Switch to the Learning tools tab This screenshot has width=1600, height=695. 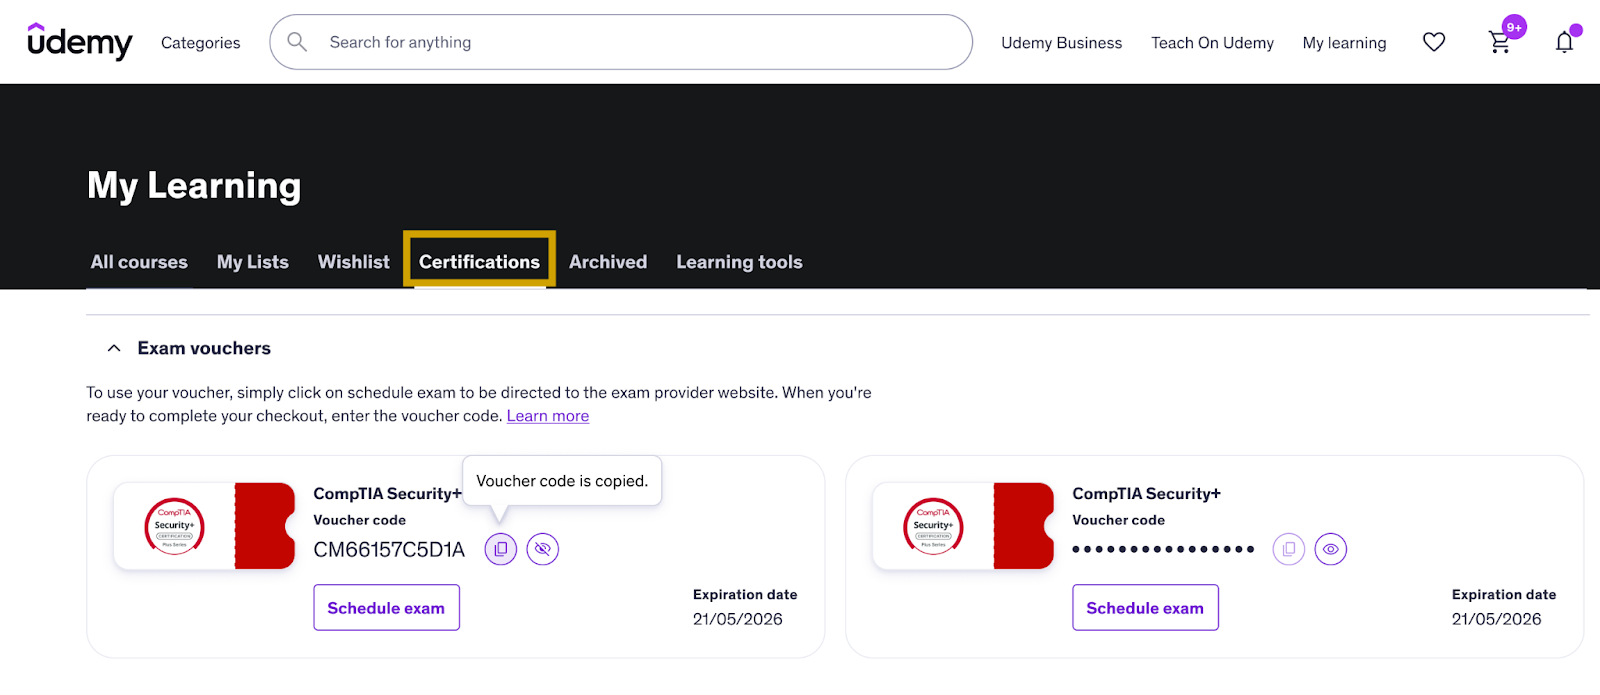[x=739, y=262]
